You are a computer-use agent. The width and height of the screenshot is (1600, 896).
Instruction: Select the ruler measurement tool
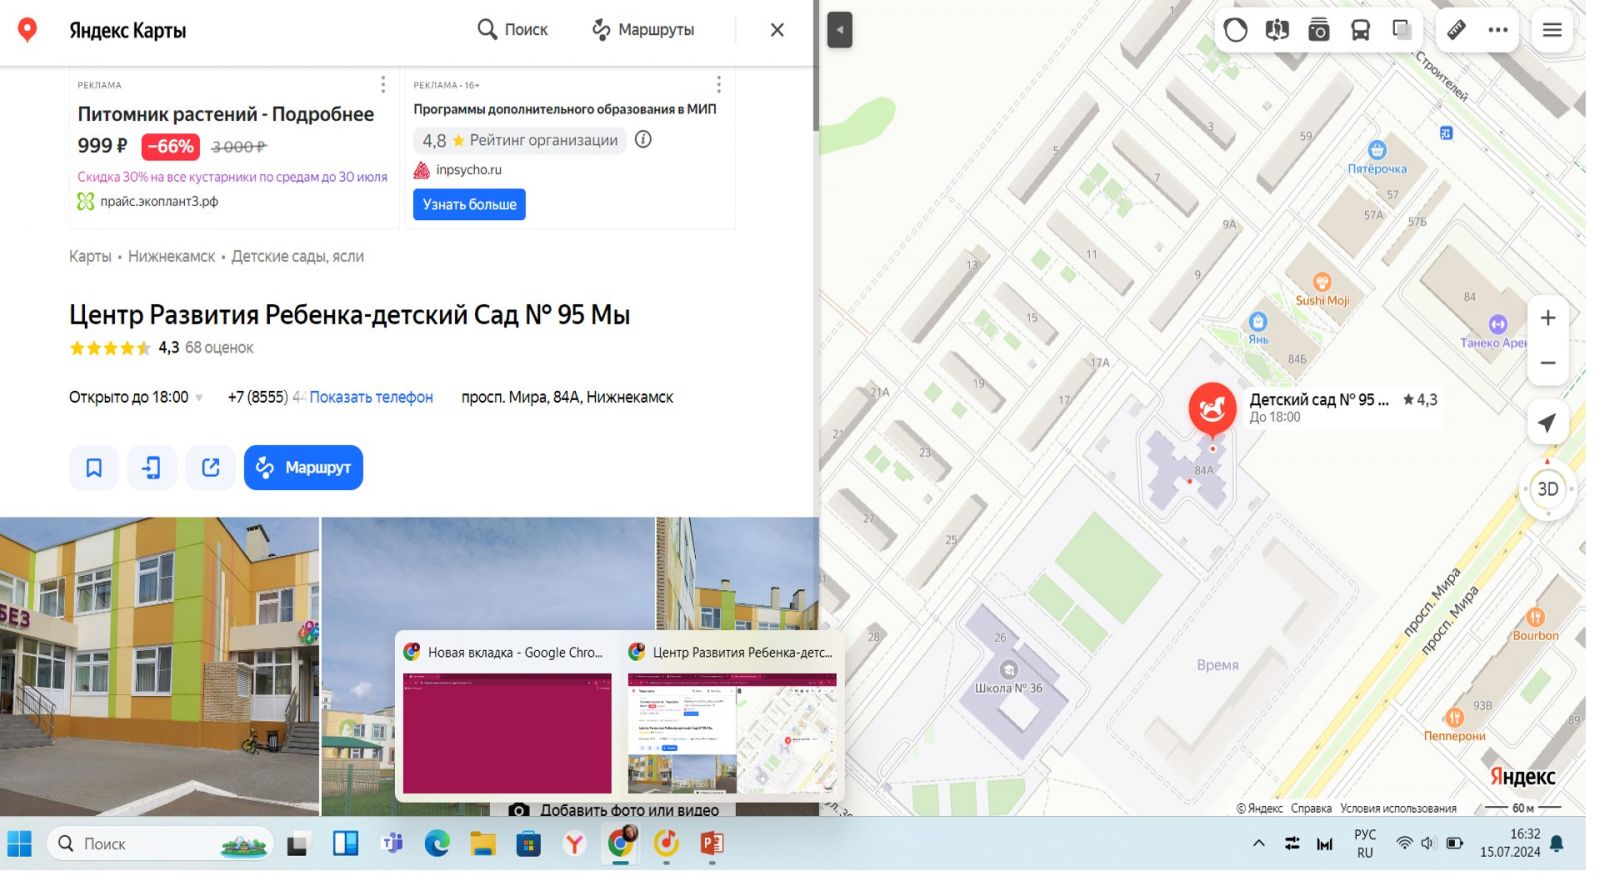coord(1456,30)
